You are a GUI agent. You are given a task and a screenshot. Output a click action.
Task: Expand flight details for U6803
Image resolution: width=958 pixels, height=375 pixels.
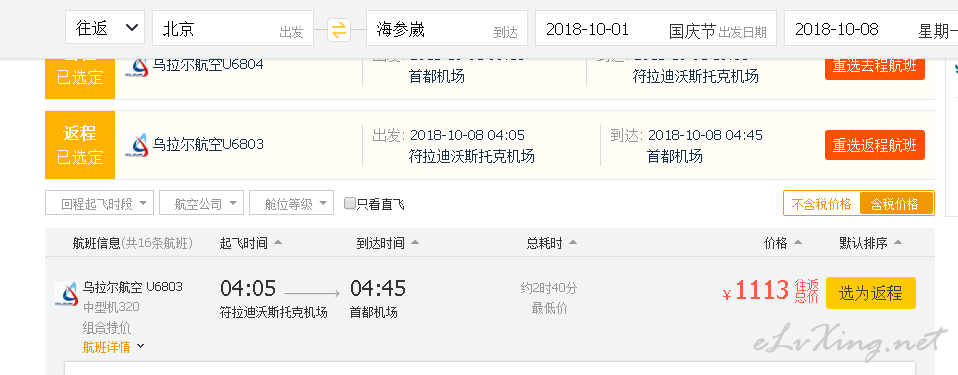pyautogui.click(x=114, y=347)
